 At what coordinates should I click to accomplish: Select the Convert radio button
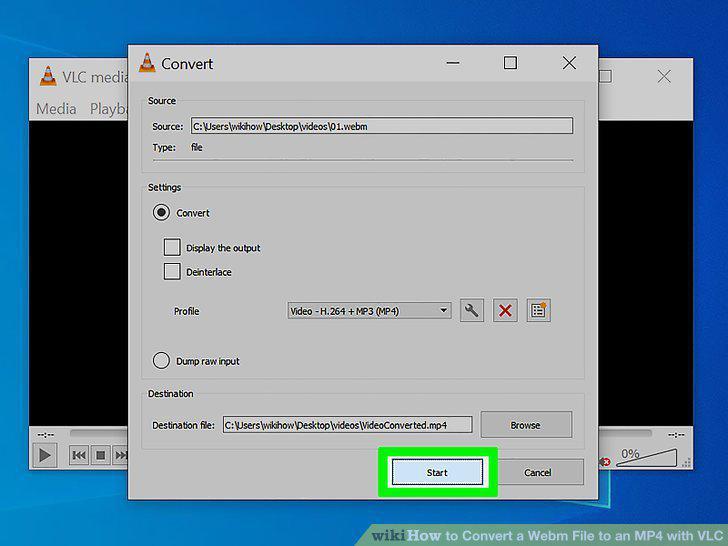(161, 213)
